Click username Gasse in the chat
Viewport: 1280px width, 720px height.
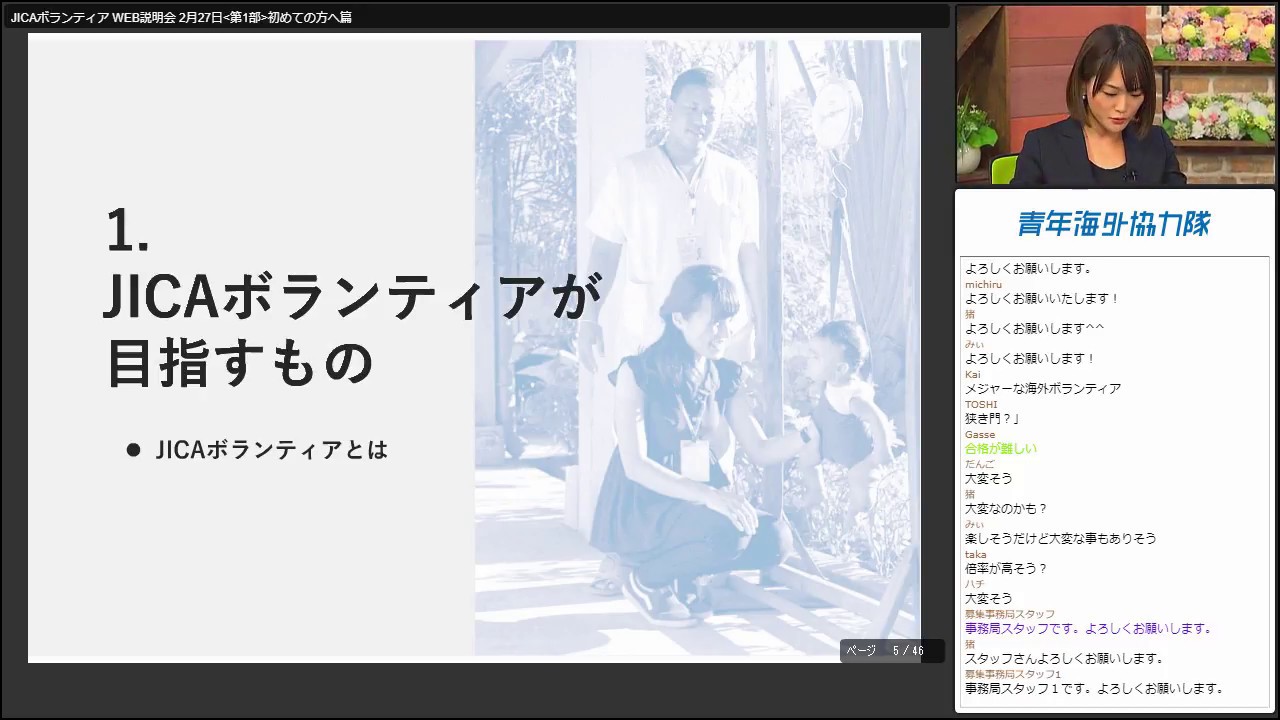click(x=980, y=434)
